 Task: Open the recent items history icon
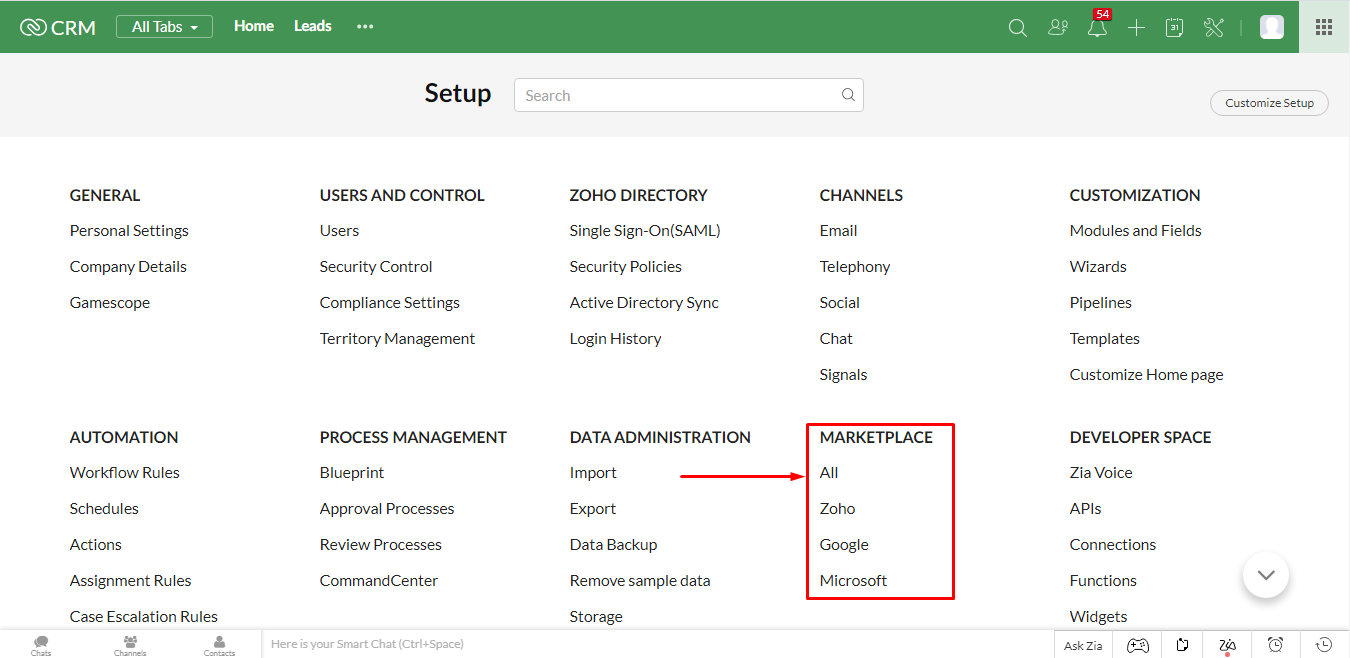(1324, 645)
